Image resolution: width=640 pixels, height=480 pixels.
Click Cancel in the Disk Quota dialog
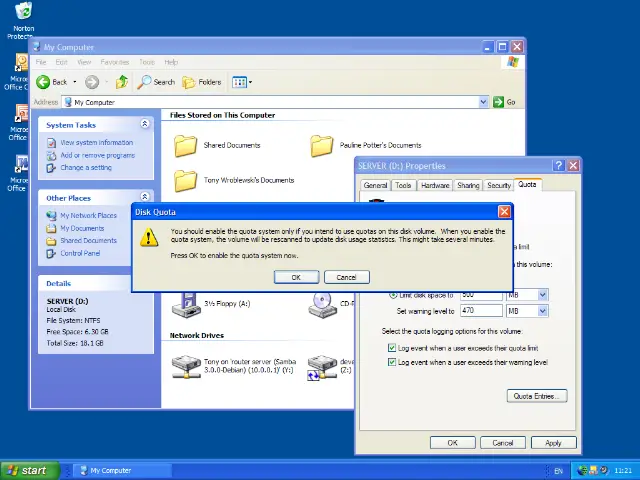click(x=347, y=277)
